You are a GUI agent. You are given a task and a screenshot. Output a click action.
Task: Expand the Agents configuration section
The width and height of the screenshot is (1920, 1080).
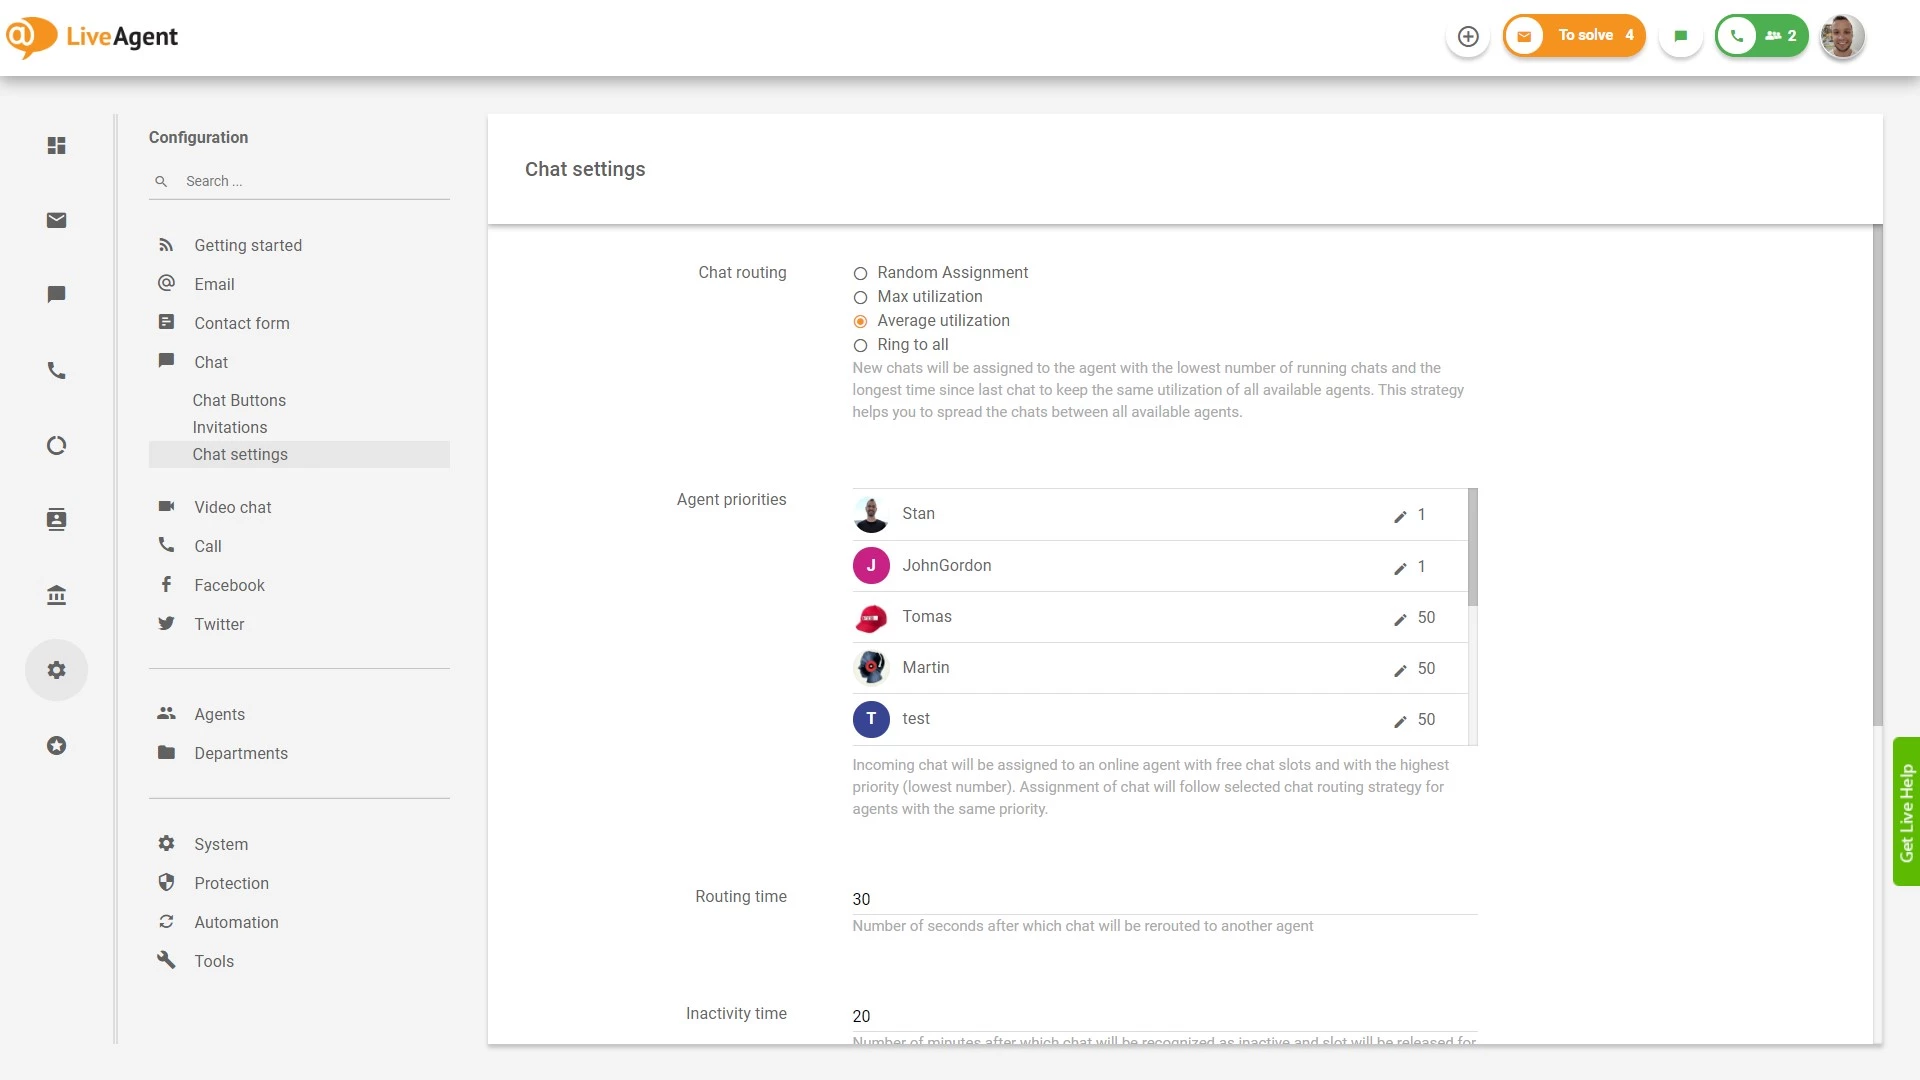(x=219, y=714)
